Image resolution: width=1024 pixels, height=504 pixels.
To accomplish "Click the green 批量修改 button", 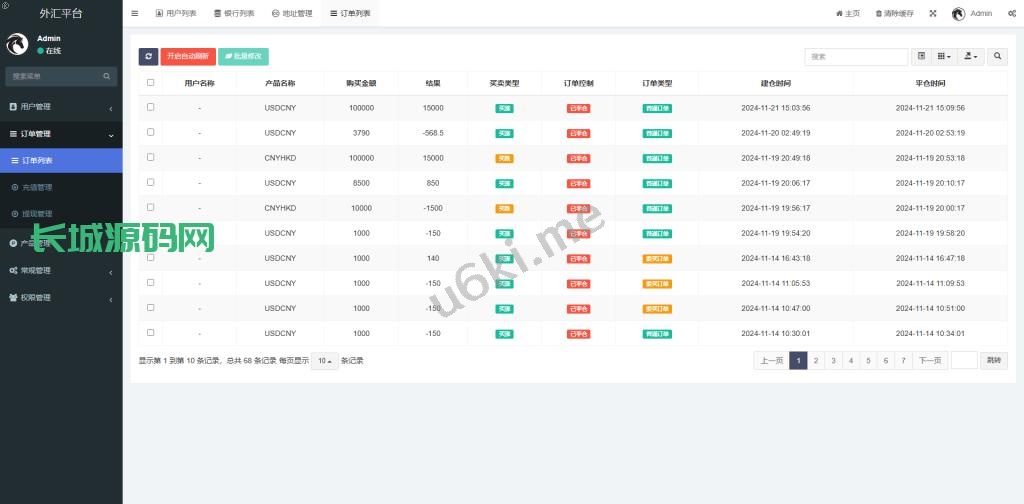I will pos(243,57).
